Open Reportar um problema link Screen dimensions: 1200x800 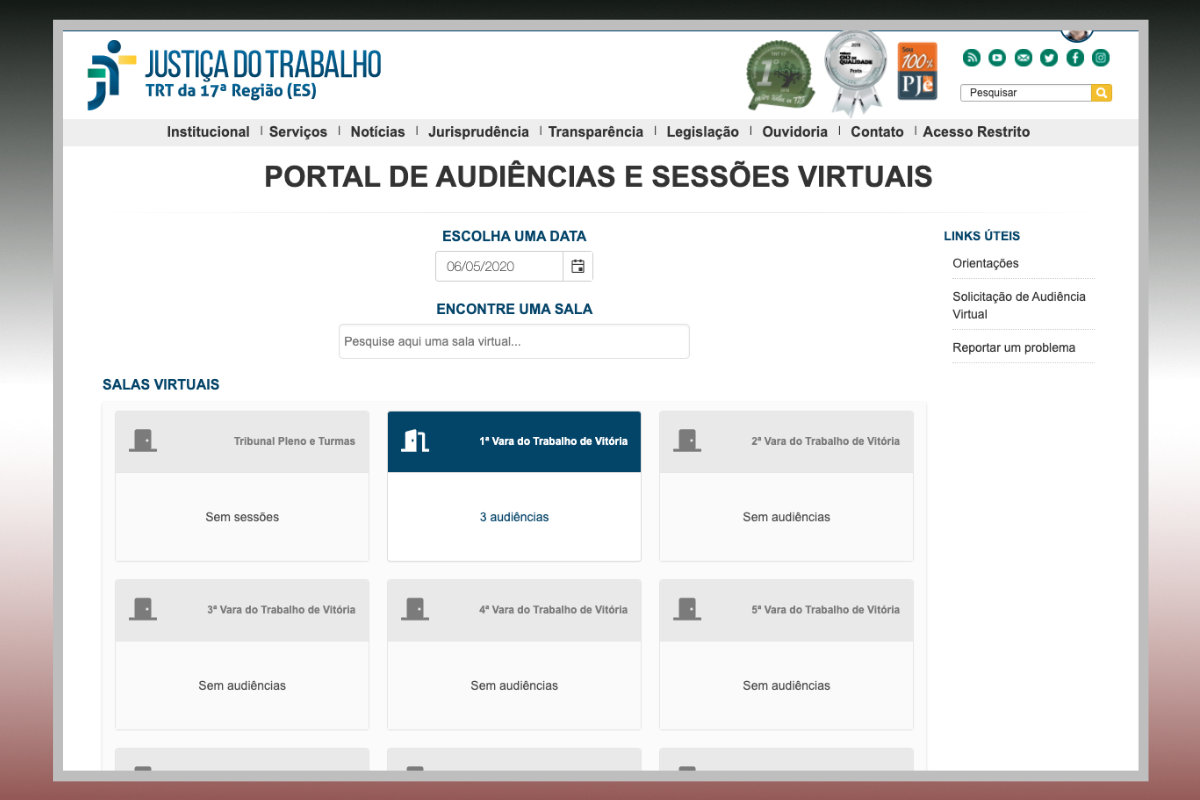point(1014,348)
